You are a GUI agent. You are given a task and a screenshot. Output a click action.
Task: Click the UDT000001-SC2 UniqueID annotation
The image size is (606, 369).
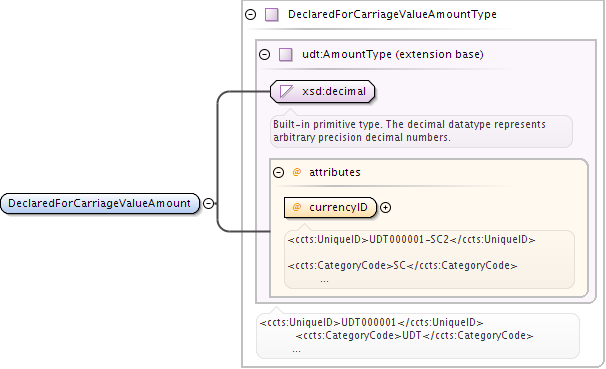(412, 240)
